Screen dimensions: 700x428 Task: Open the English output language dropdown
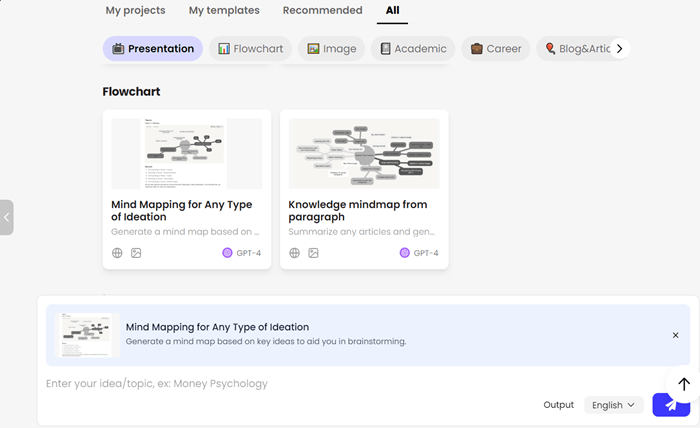pos(613,405)
